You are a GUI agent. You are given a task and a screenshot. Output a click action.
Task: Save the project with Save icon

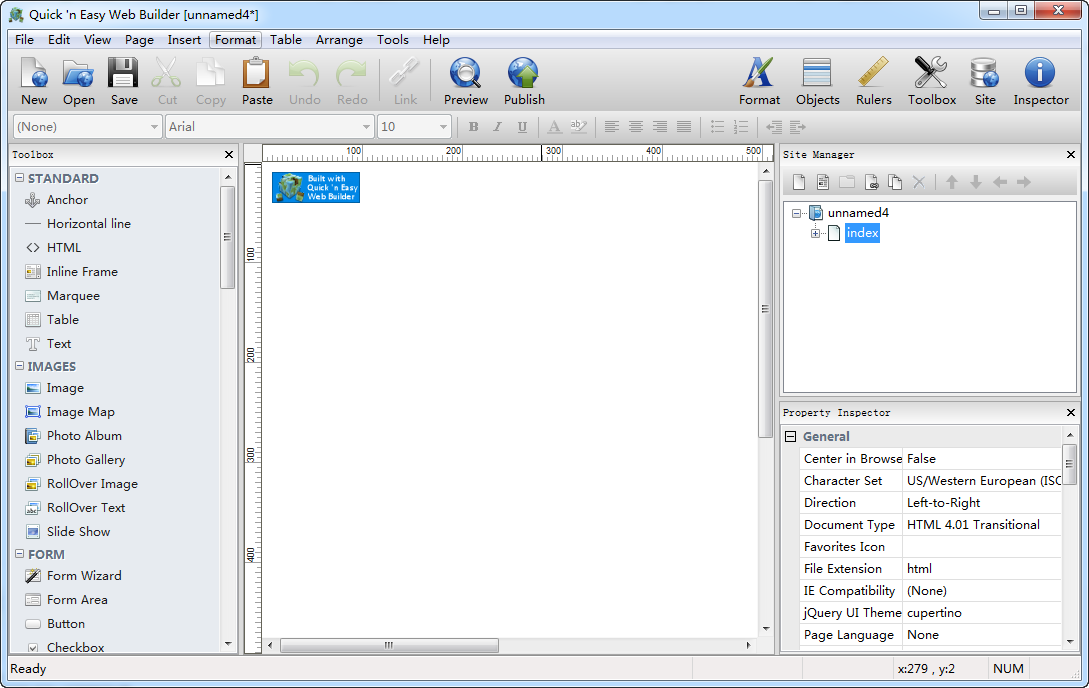pyautogui.click(x=124, y=81)
